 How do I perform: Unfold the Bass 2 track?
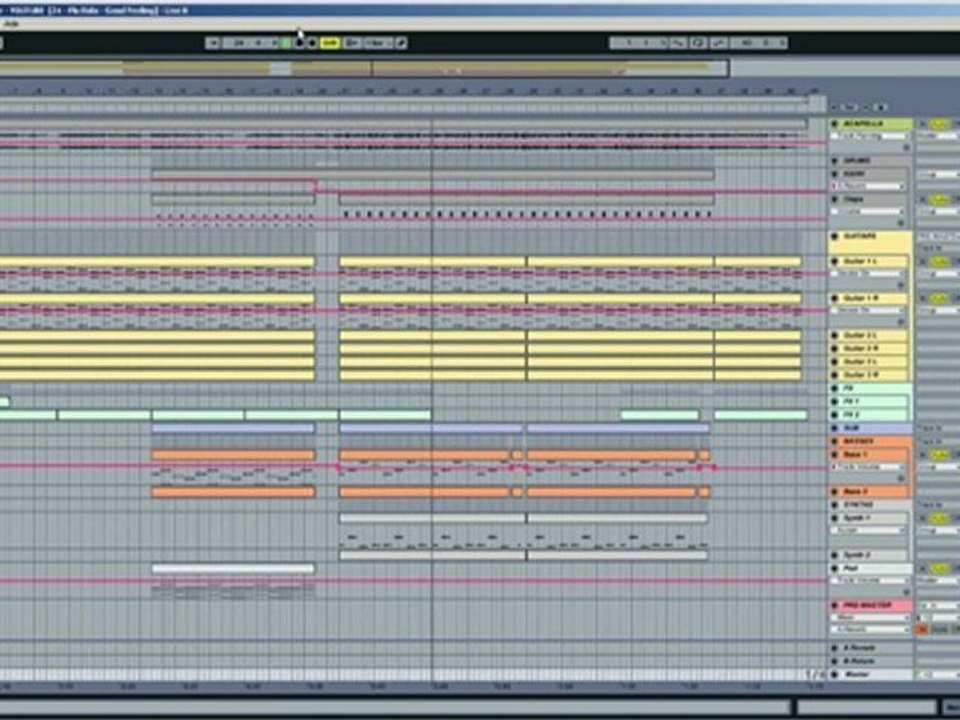point(834,492)
